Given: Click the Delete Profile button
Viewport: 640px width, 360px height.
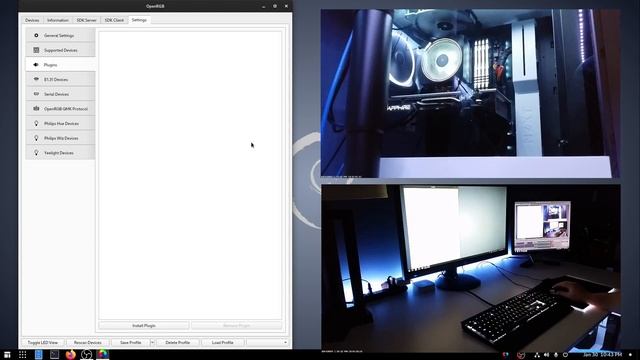Looking at the screenshot, I should (178, 342).
